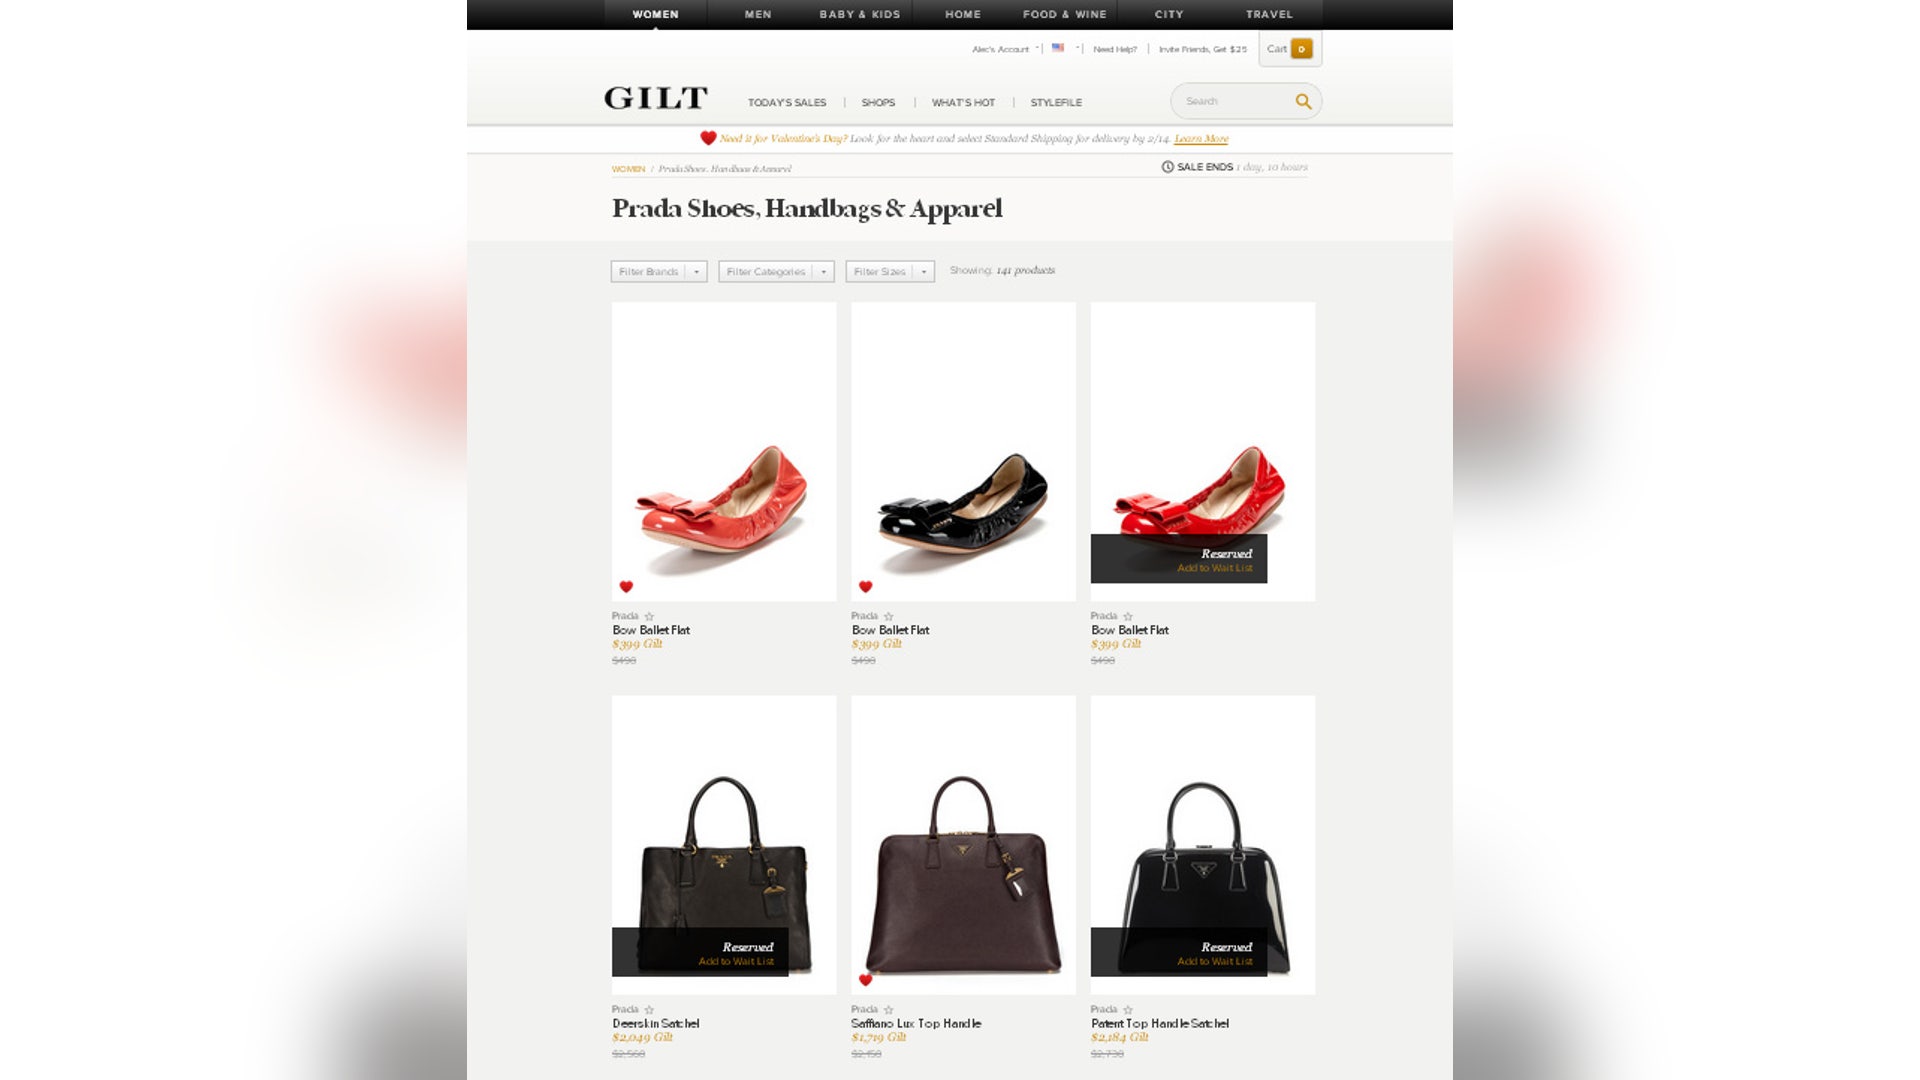
Task: Toggle favorite star for Deerskin Satchel
Action: [x=649, y=1010]
